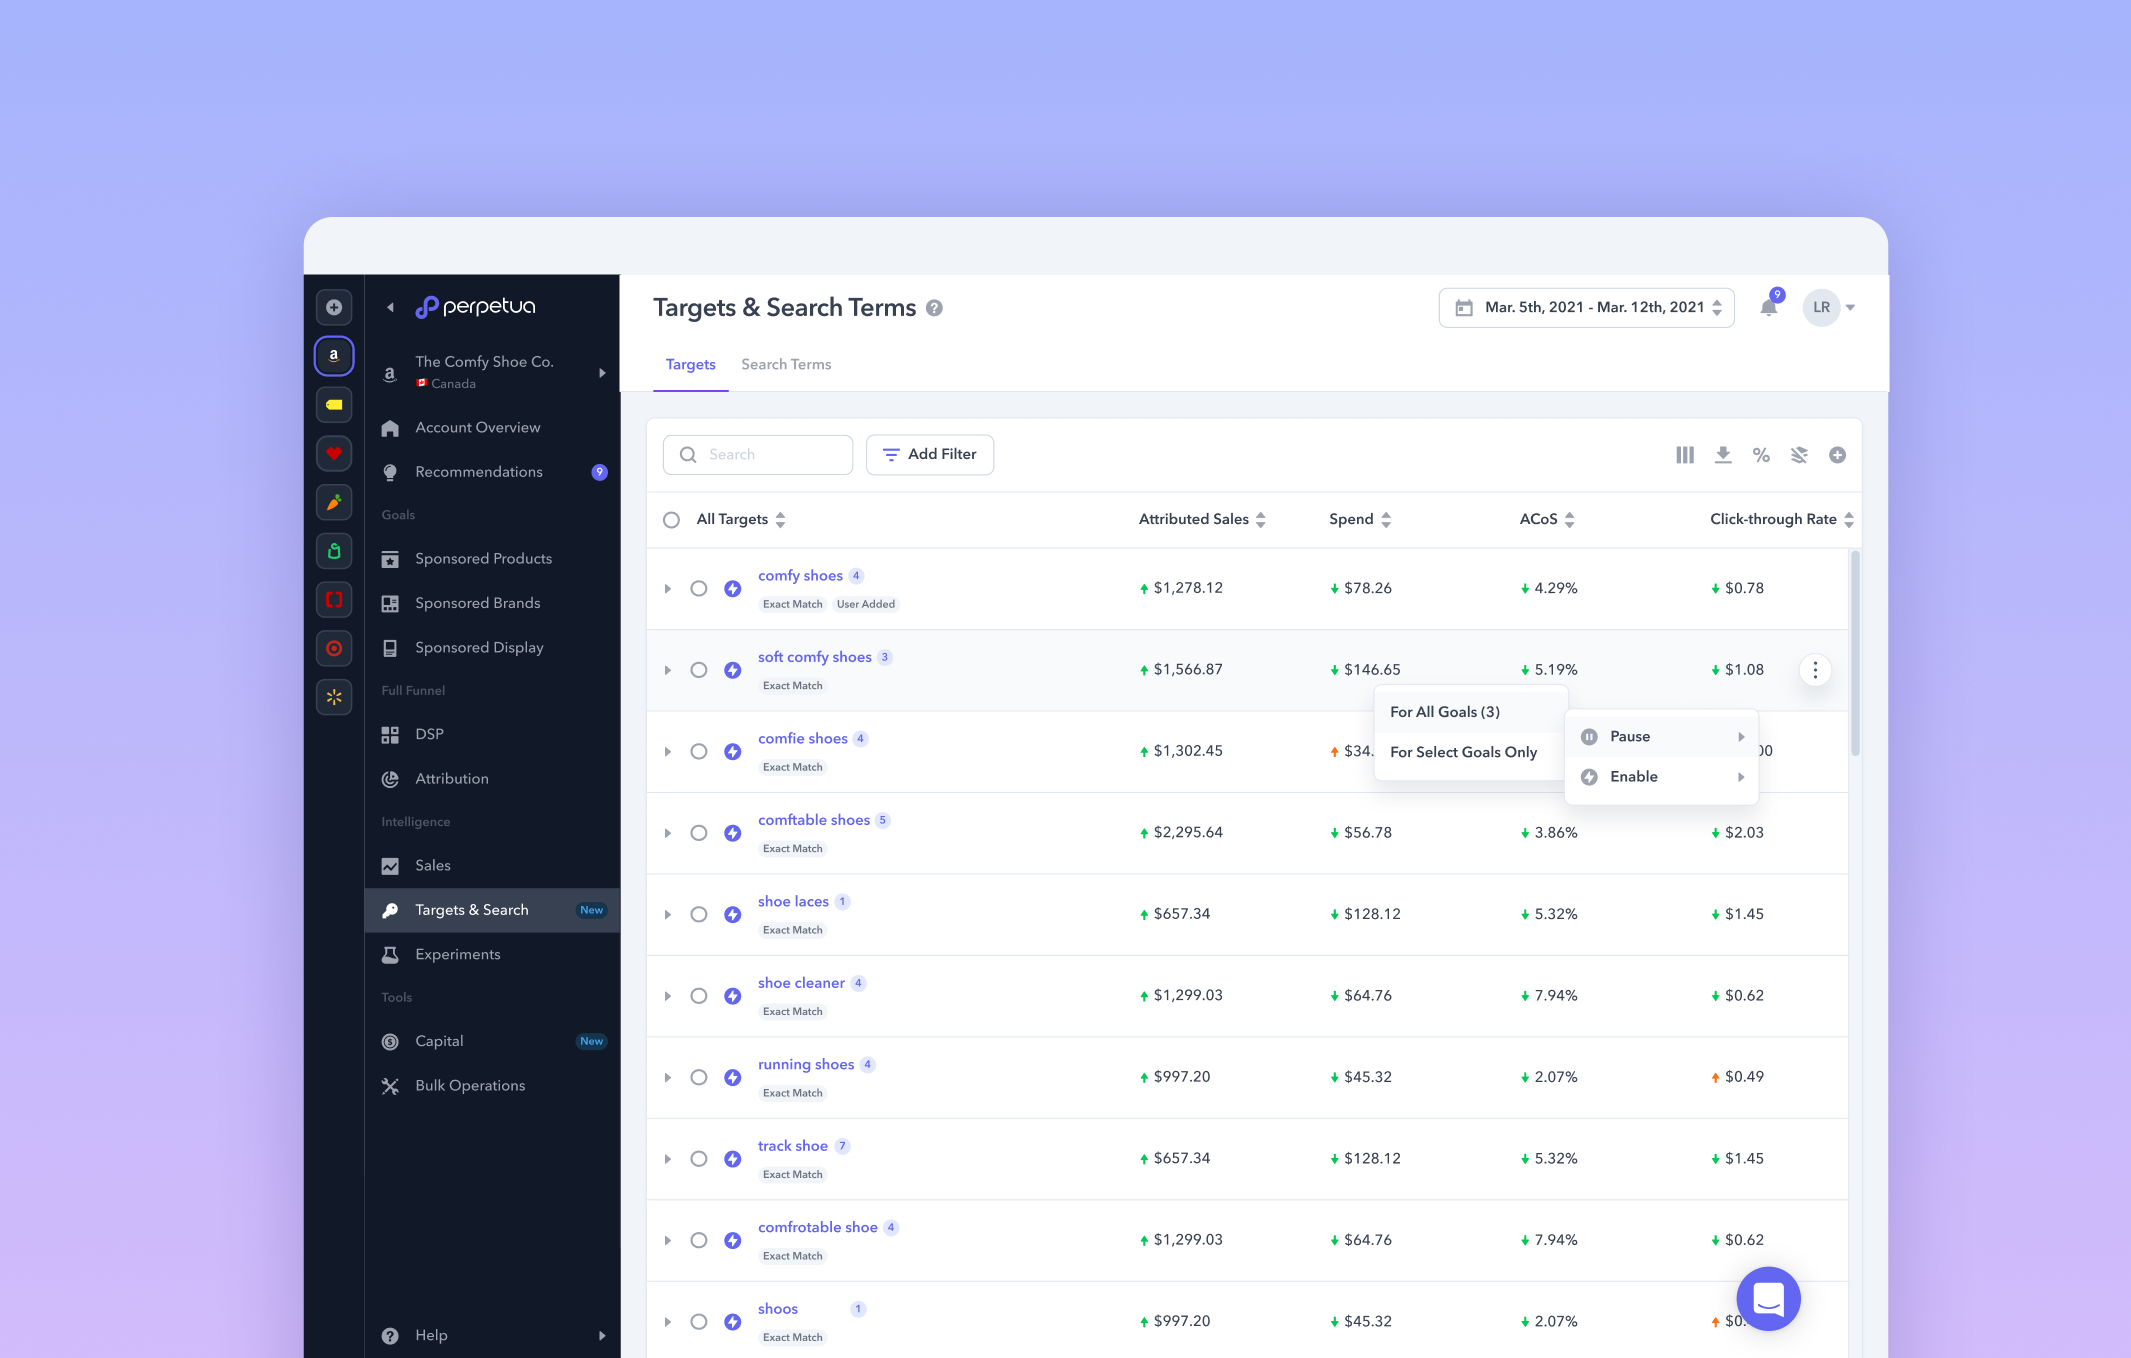This screenshot has height=1358, width=2131.
Task: Expand the soft comfy shoes row arrow
Action: point(667,670)
